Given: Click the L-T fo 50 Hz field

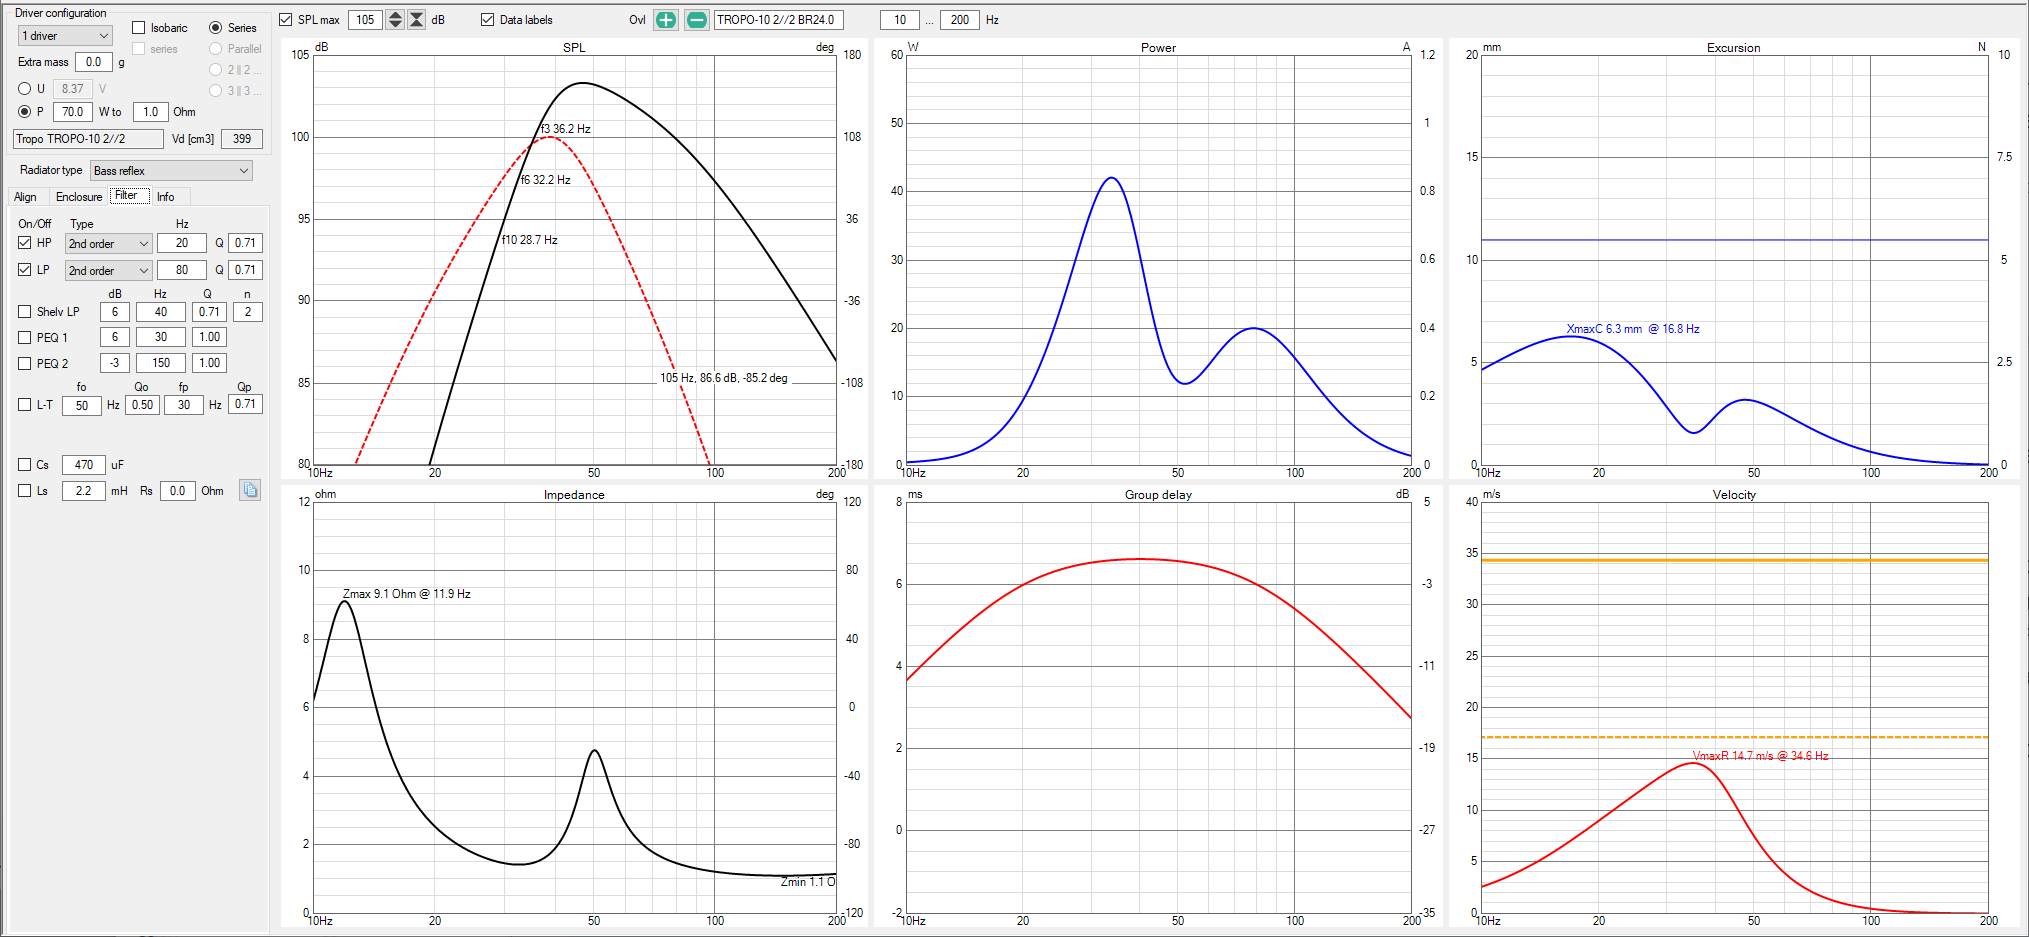Looking at the screenshot, I should tap(82, 405).
